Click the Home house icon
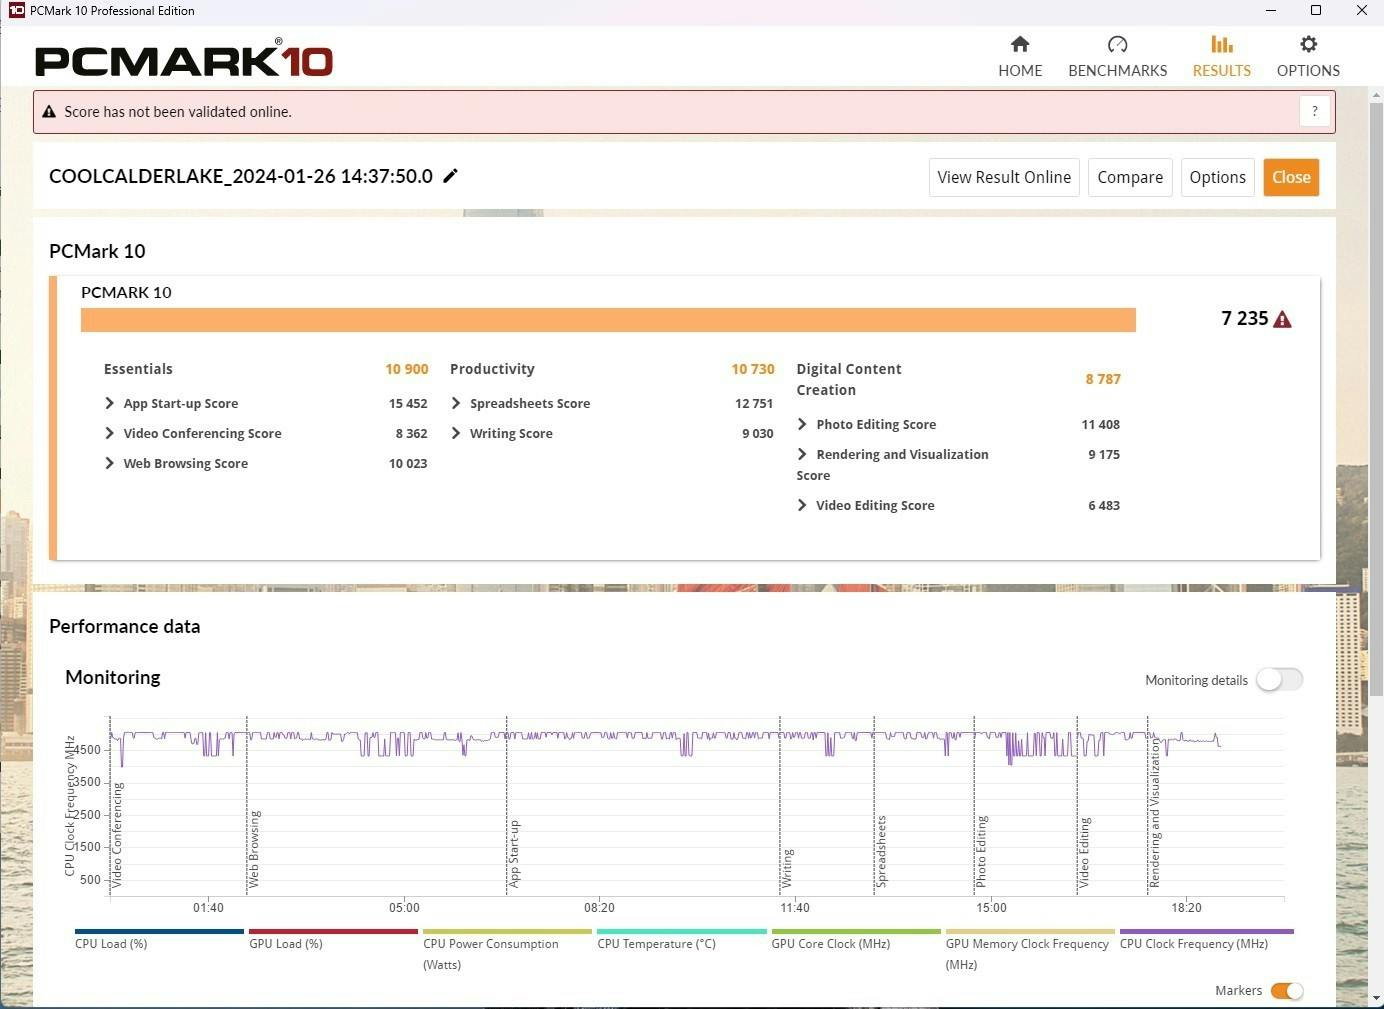The image size is (1384, 1009). [x=1020, y=45]
